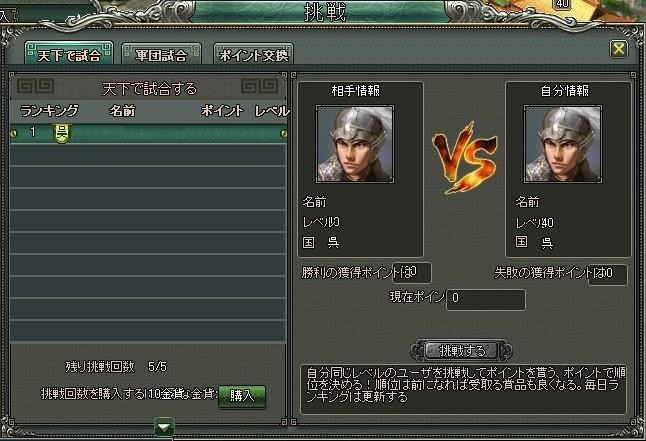Click the 勝利の獲得ポイント value box
646x441 pixels.
pos(412,273)
